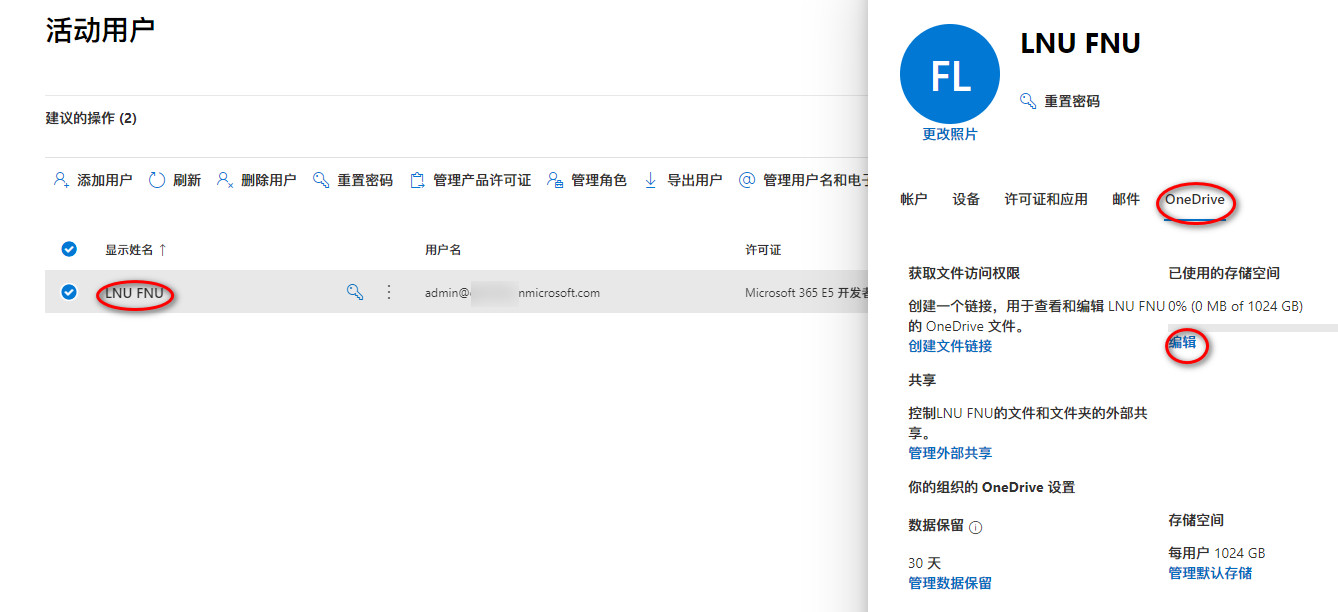Click the 重置密码 link in user panel
This screenshot has height=612, width=1338.
pos(1072,101)
